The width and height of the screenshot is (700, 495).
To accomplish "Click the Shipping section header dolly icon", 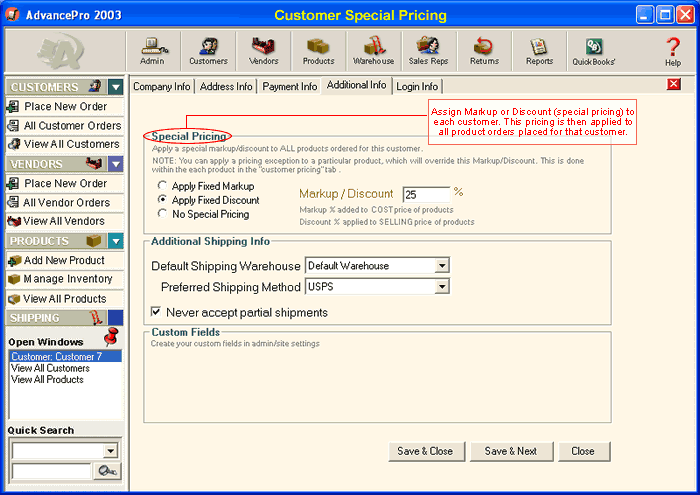I will tap(96, 317).
